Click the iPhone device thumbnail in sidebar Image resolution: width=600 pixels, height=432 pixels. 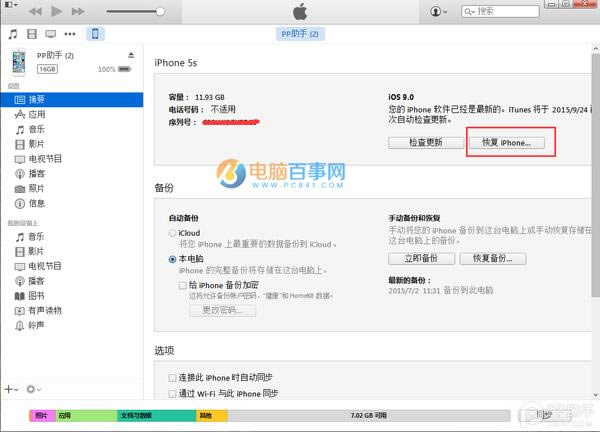pos(19,62)
